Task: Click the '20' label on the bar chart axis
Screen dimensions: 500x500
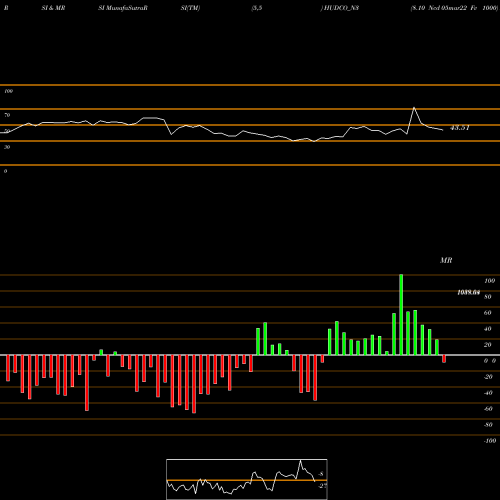Action: (x=488, y=345)
